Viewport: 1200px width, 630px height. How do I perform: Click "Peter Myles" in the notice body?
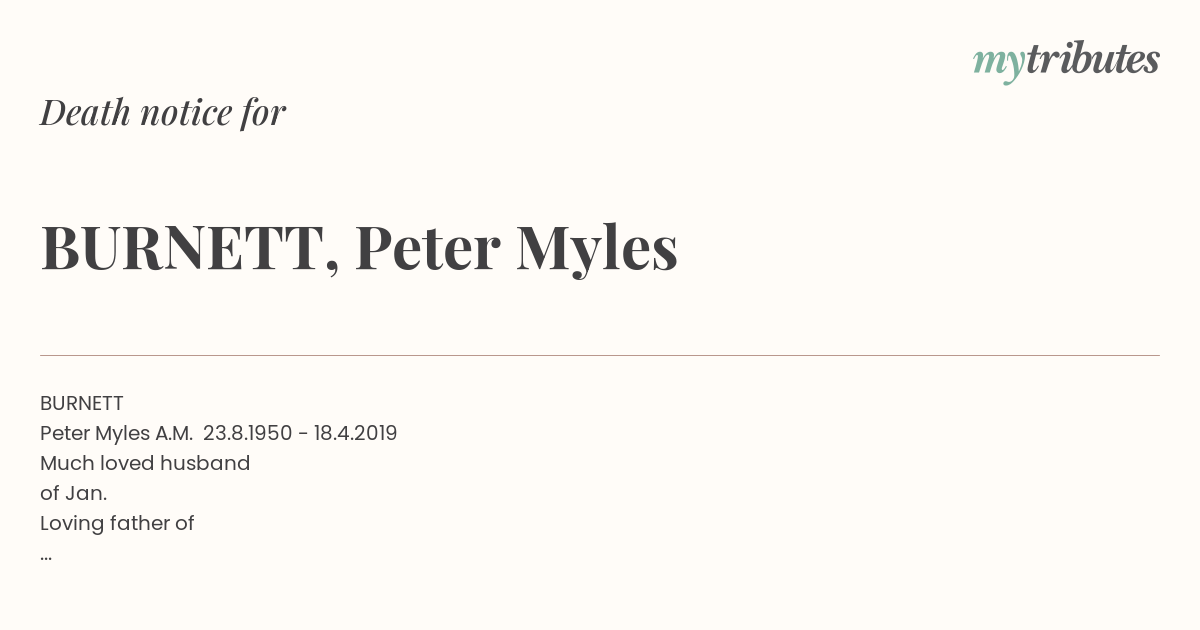tap(94, 433)
